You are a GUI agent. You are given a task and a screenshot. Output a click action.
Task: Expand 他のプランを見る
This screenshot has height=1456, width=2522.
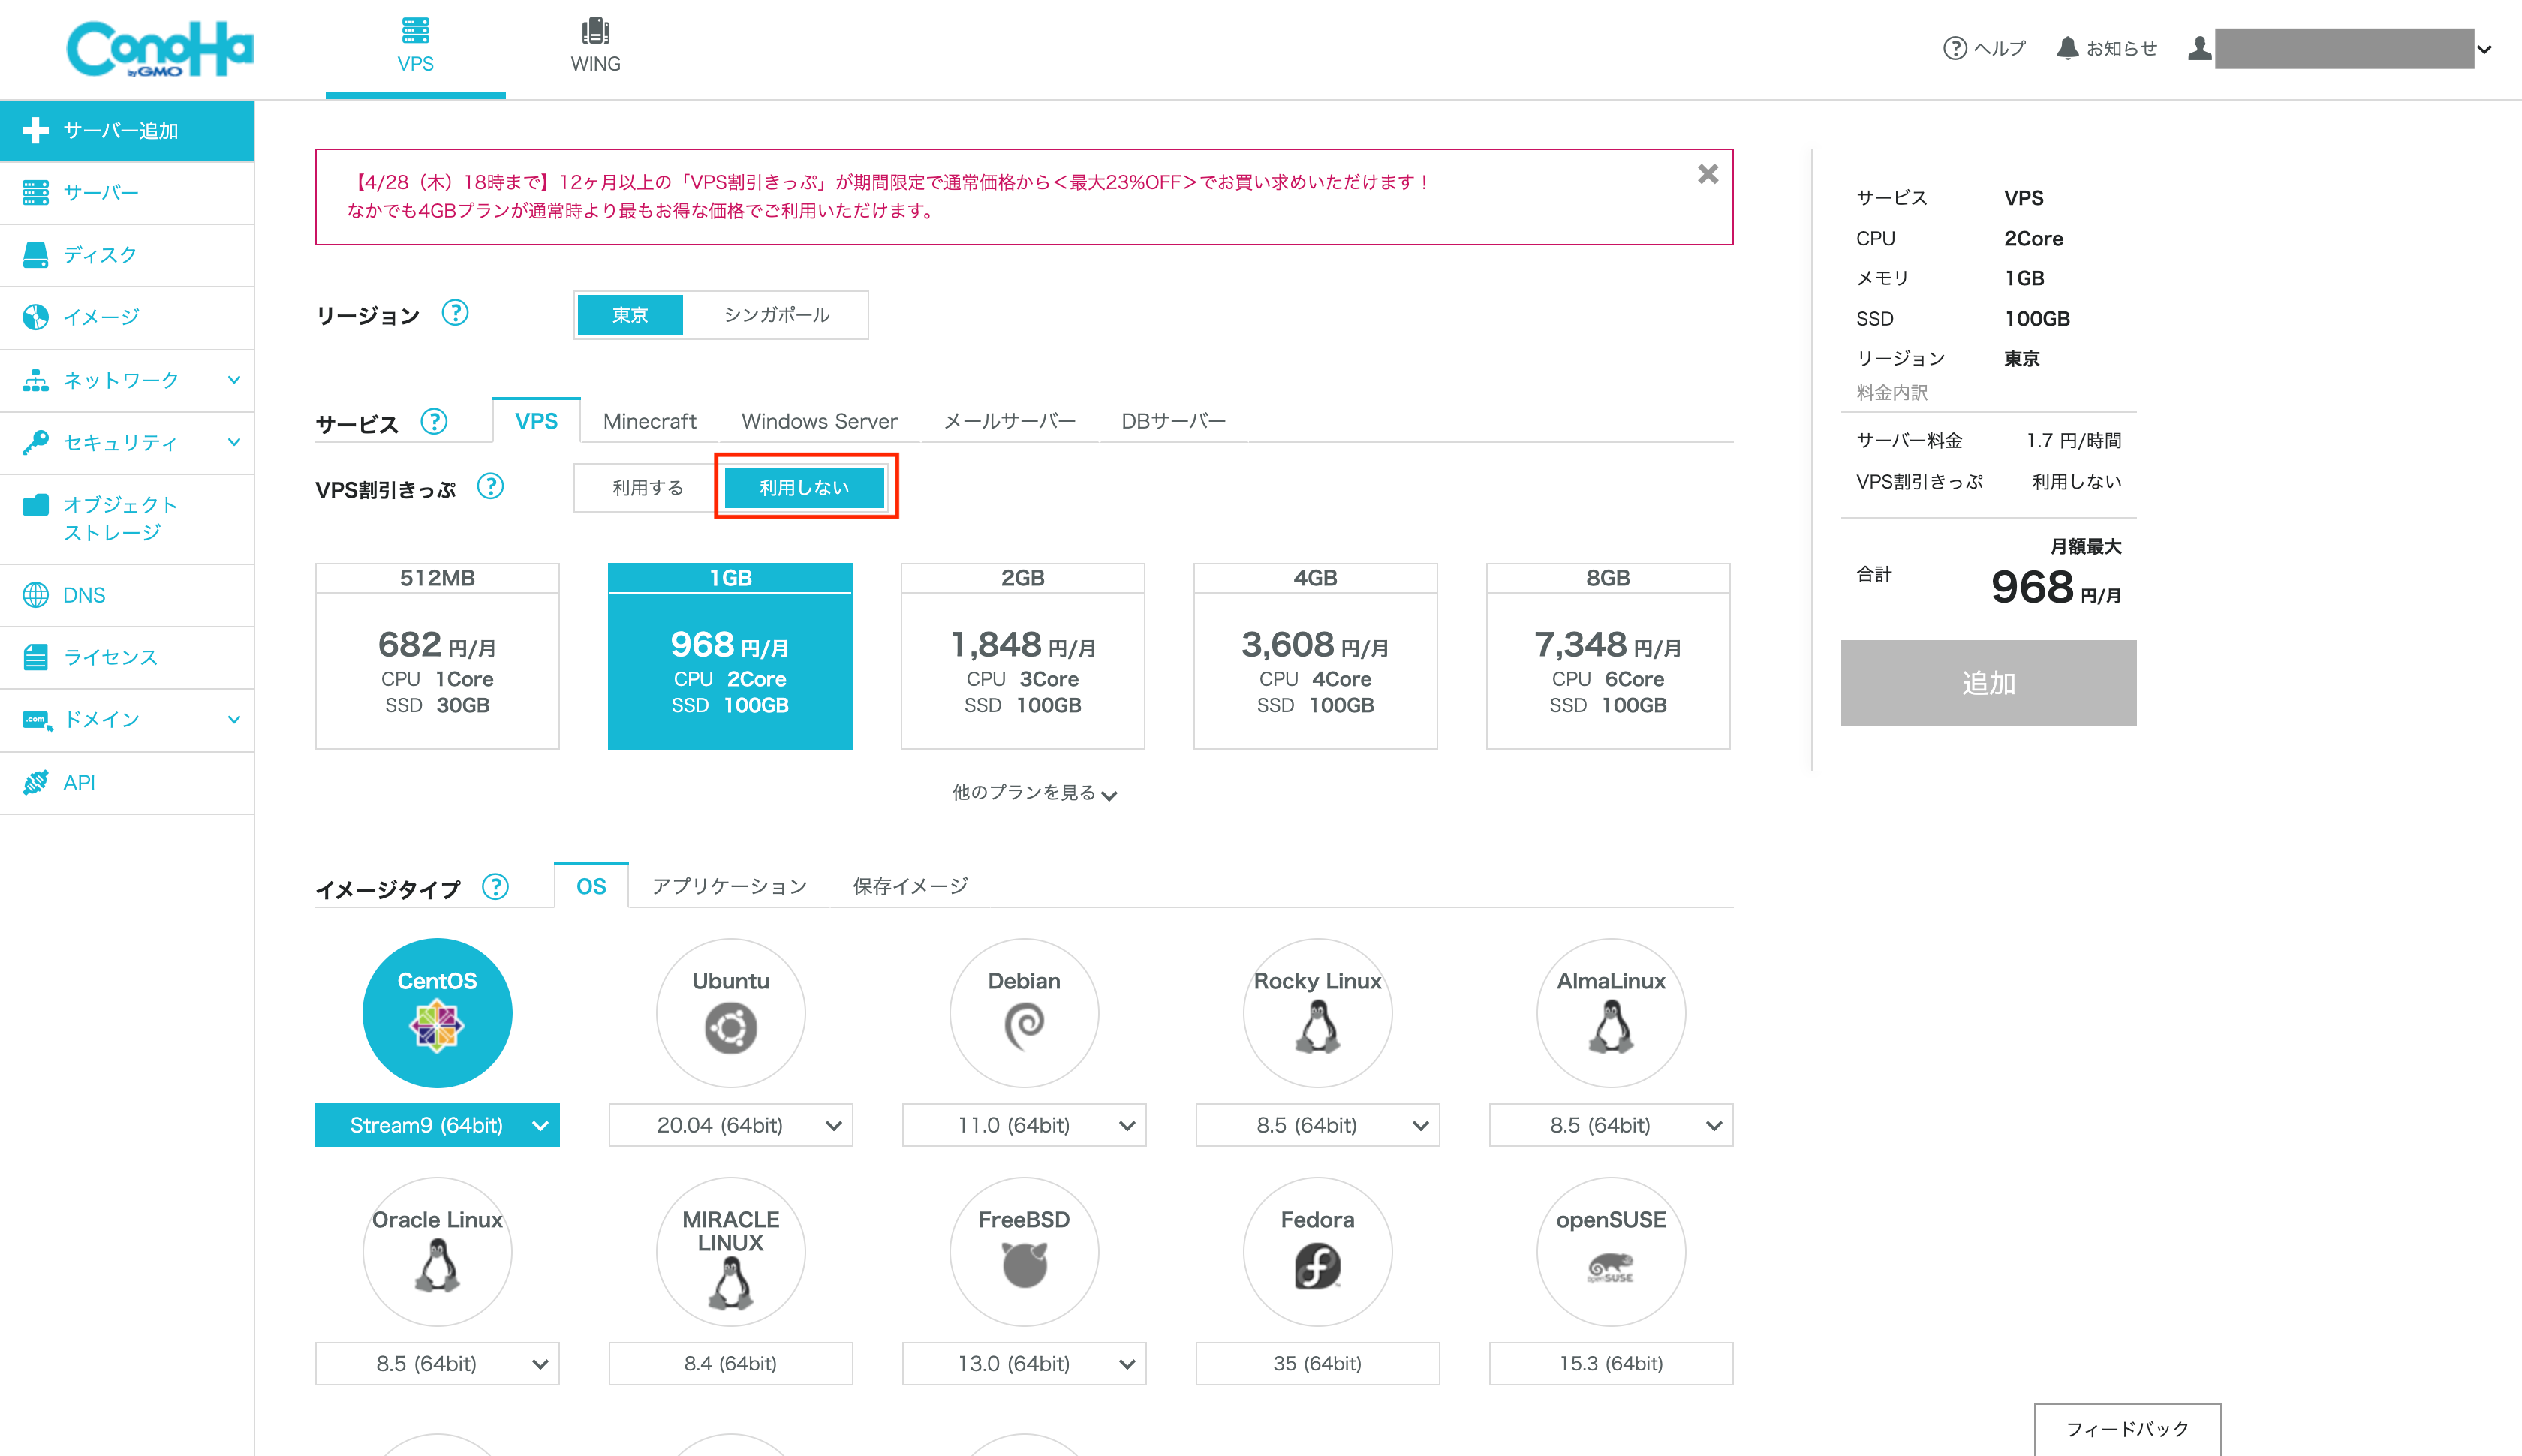[1034, 793]
